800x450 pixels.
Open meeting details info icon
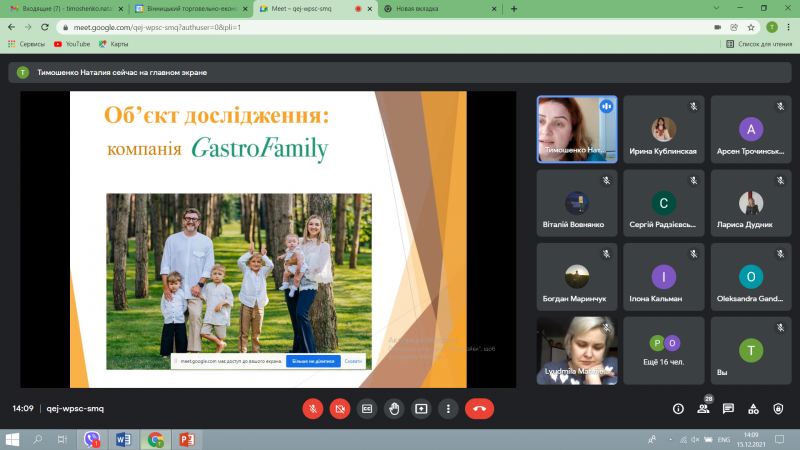pos(678,409)
